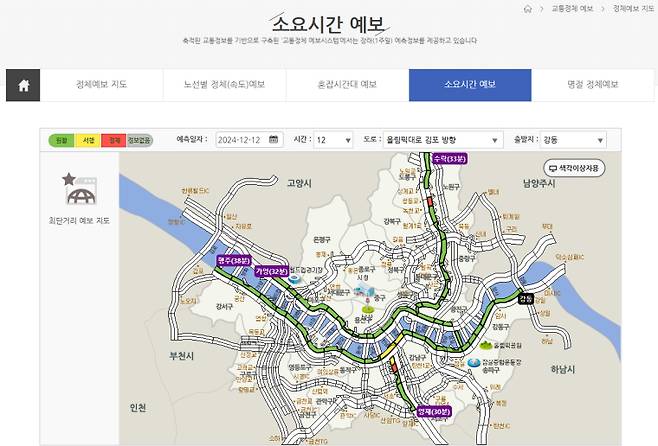Click the gray 정보없음 legend swatch
This screenshot has width=658, height=446.
[x=139, y=140]
